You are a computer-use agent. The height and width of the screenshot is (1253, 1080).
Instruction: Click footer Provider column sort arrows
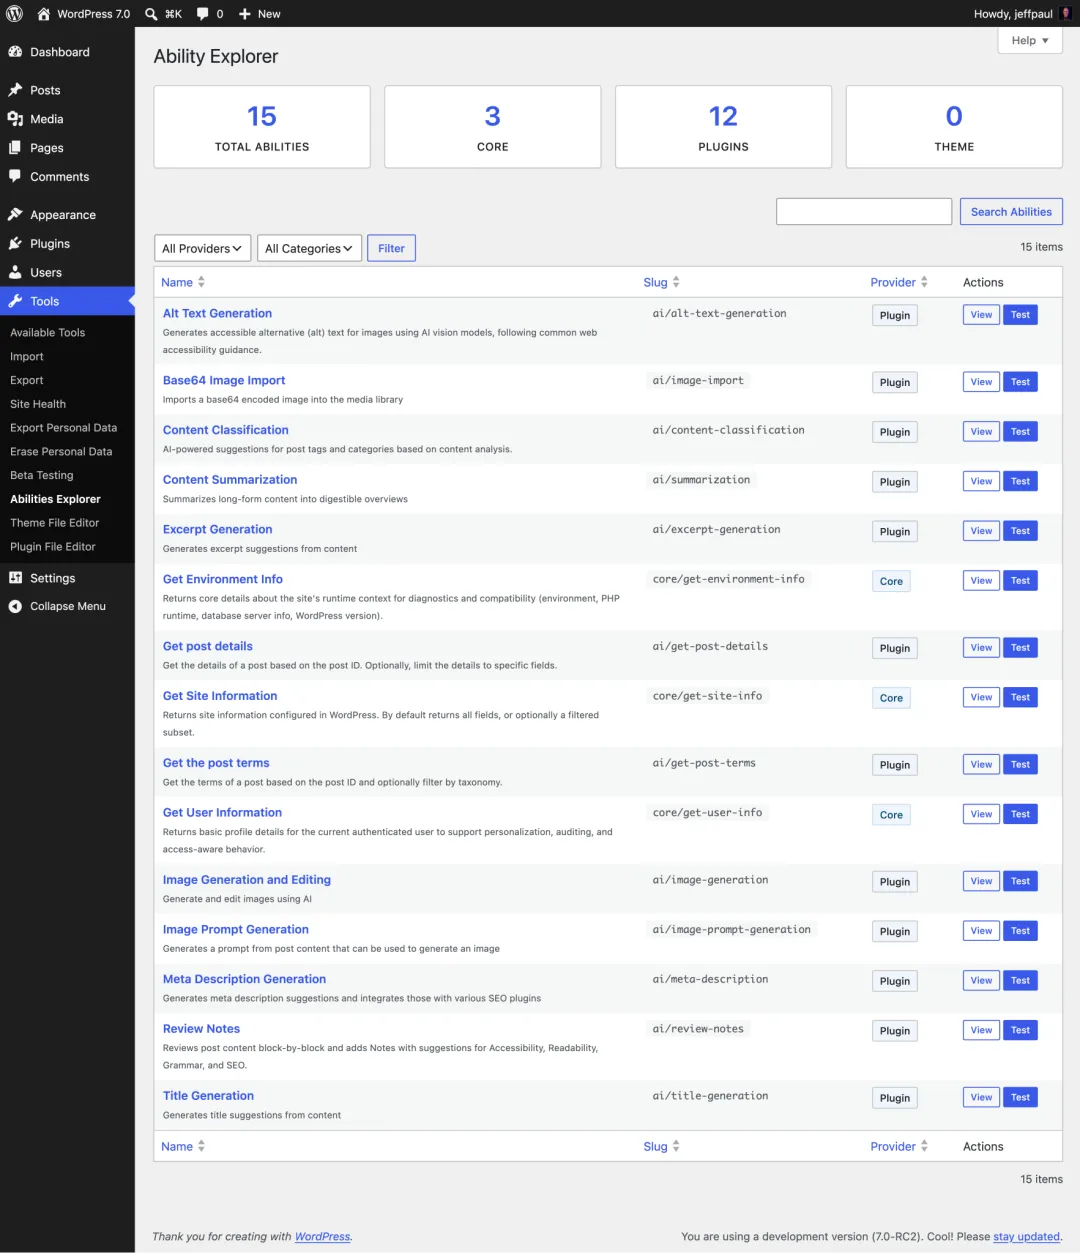(x=924, y=1146)
